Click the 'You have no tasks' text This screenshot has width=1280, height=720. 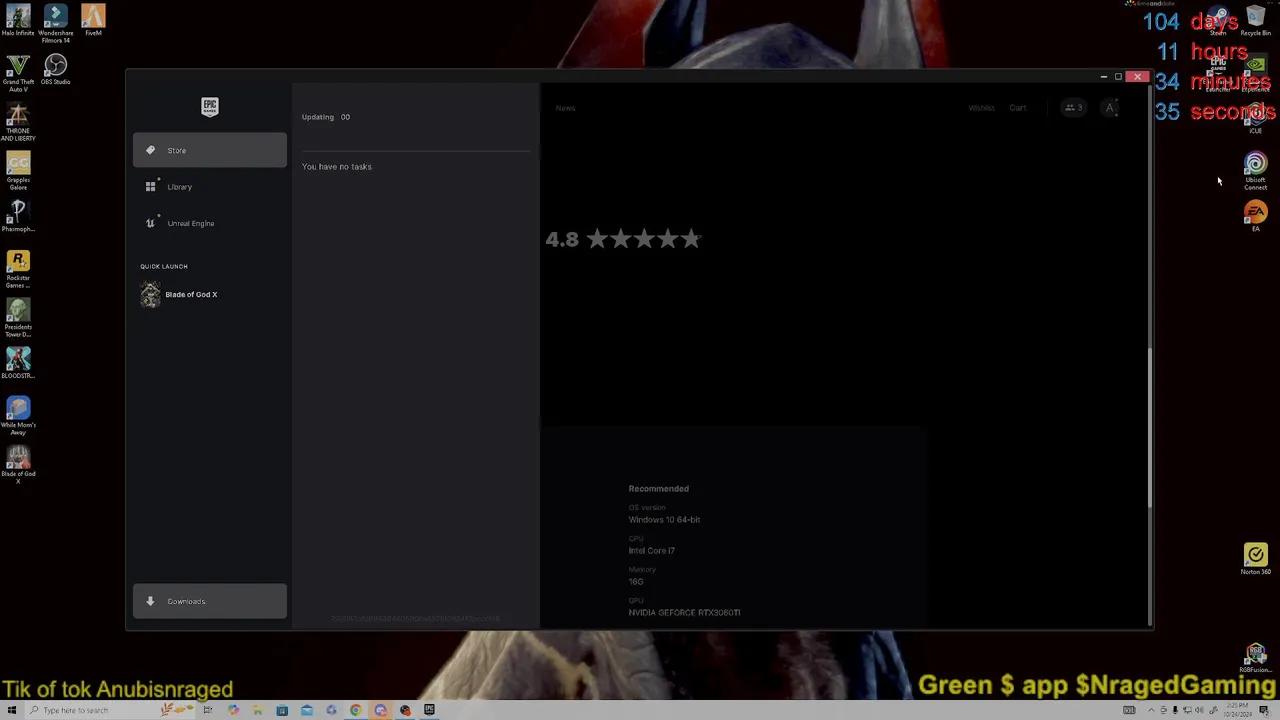coord(337,167)
